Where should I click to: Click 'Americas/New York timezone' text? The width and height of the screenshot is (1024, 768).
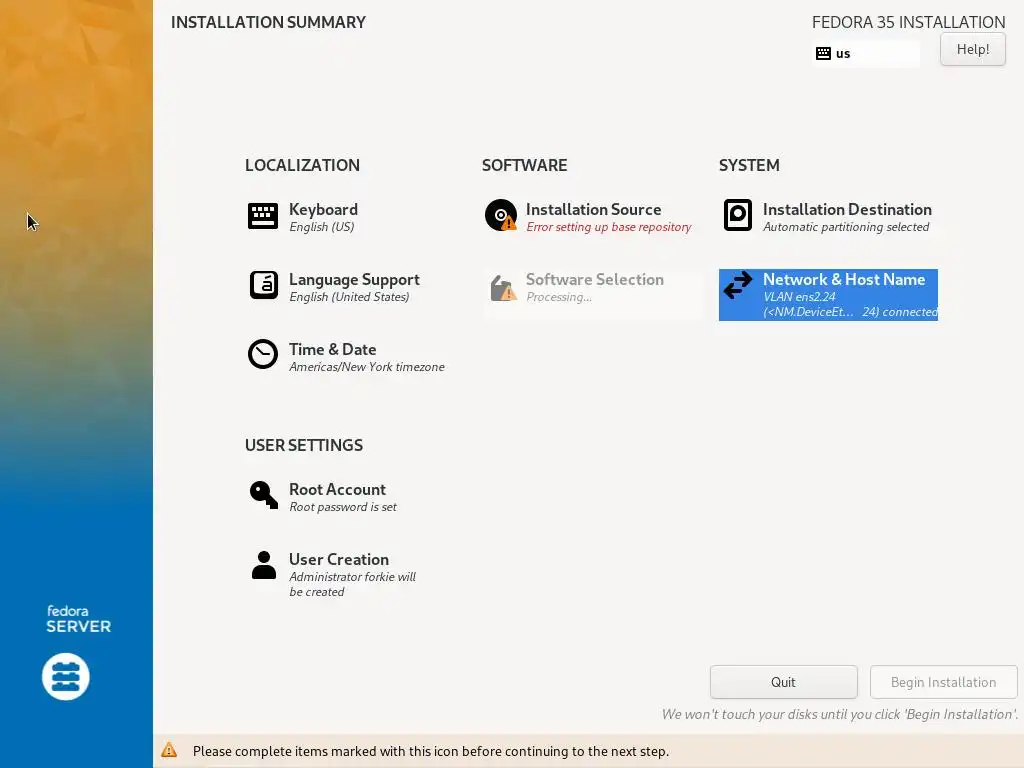366,367
